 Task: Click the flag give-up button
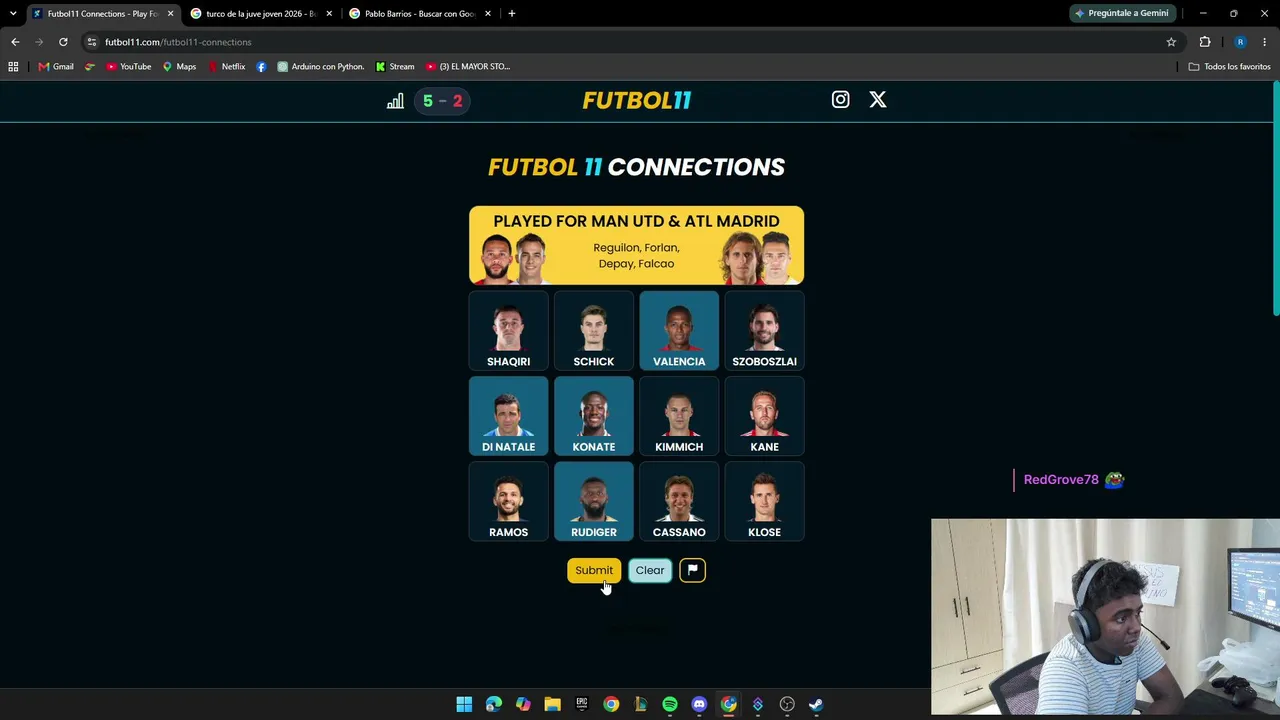(x=692, y=570)
